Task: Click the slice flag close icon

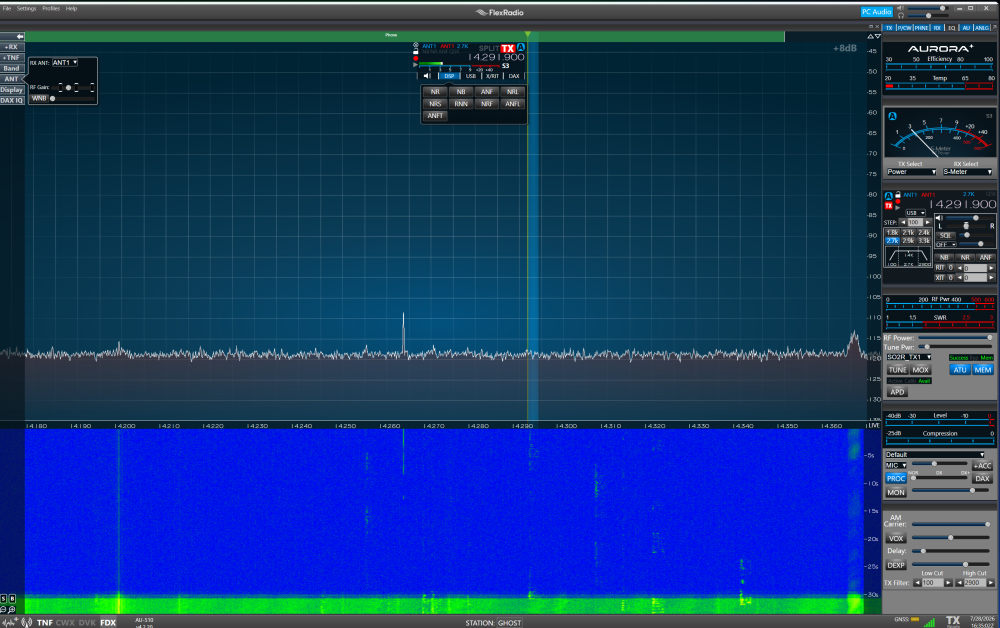Action: (x=416, y=45)
